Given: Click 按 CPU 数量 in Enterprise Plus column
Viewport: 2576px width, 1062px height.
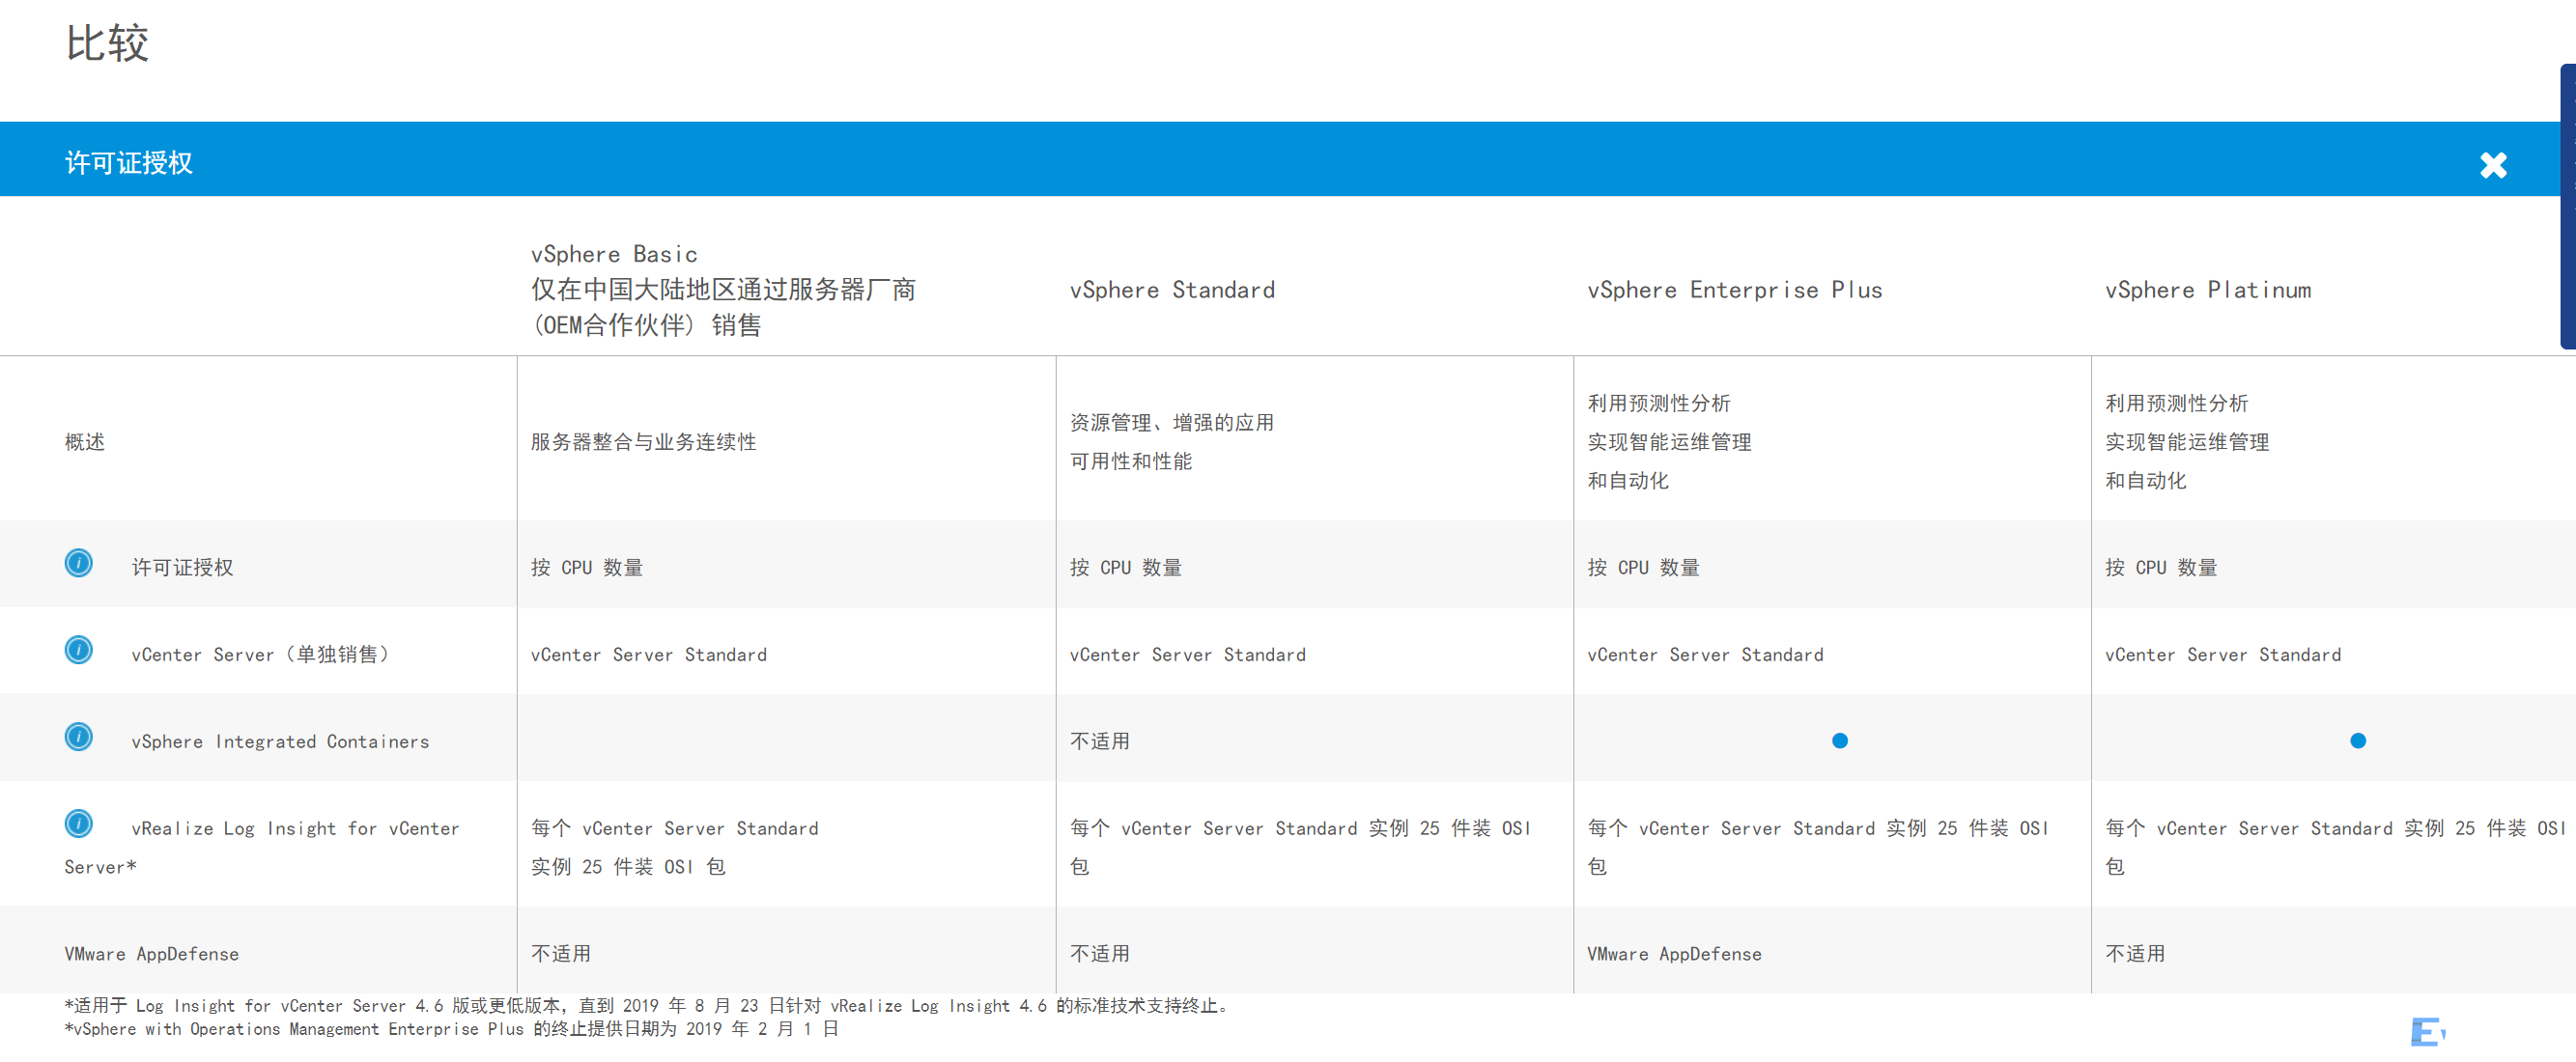Looking at the screenshot, I should pyautogui.click(x=1643, y=567).
